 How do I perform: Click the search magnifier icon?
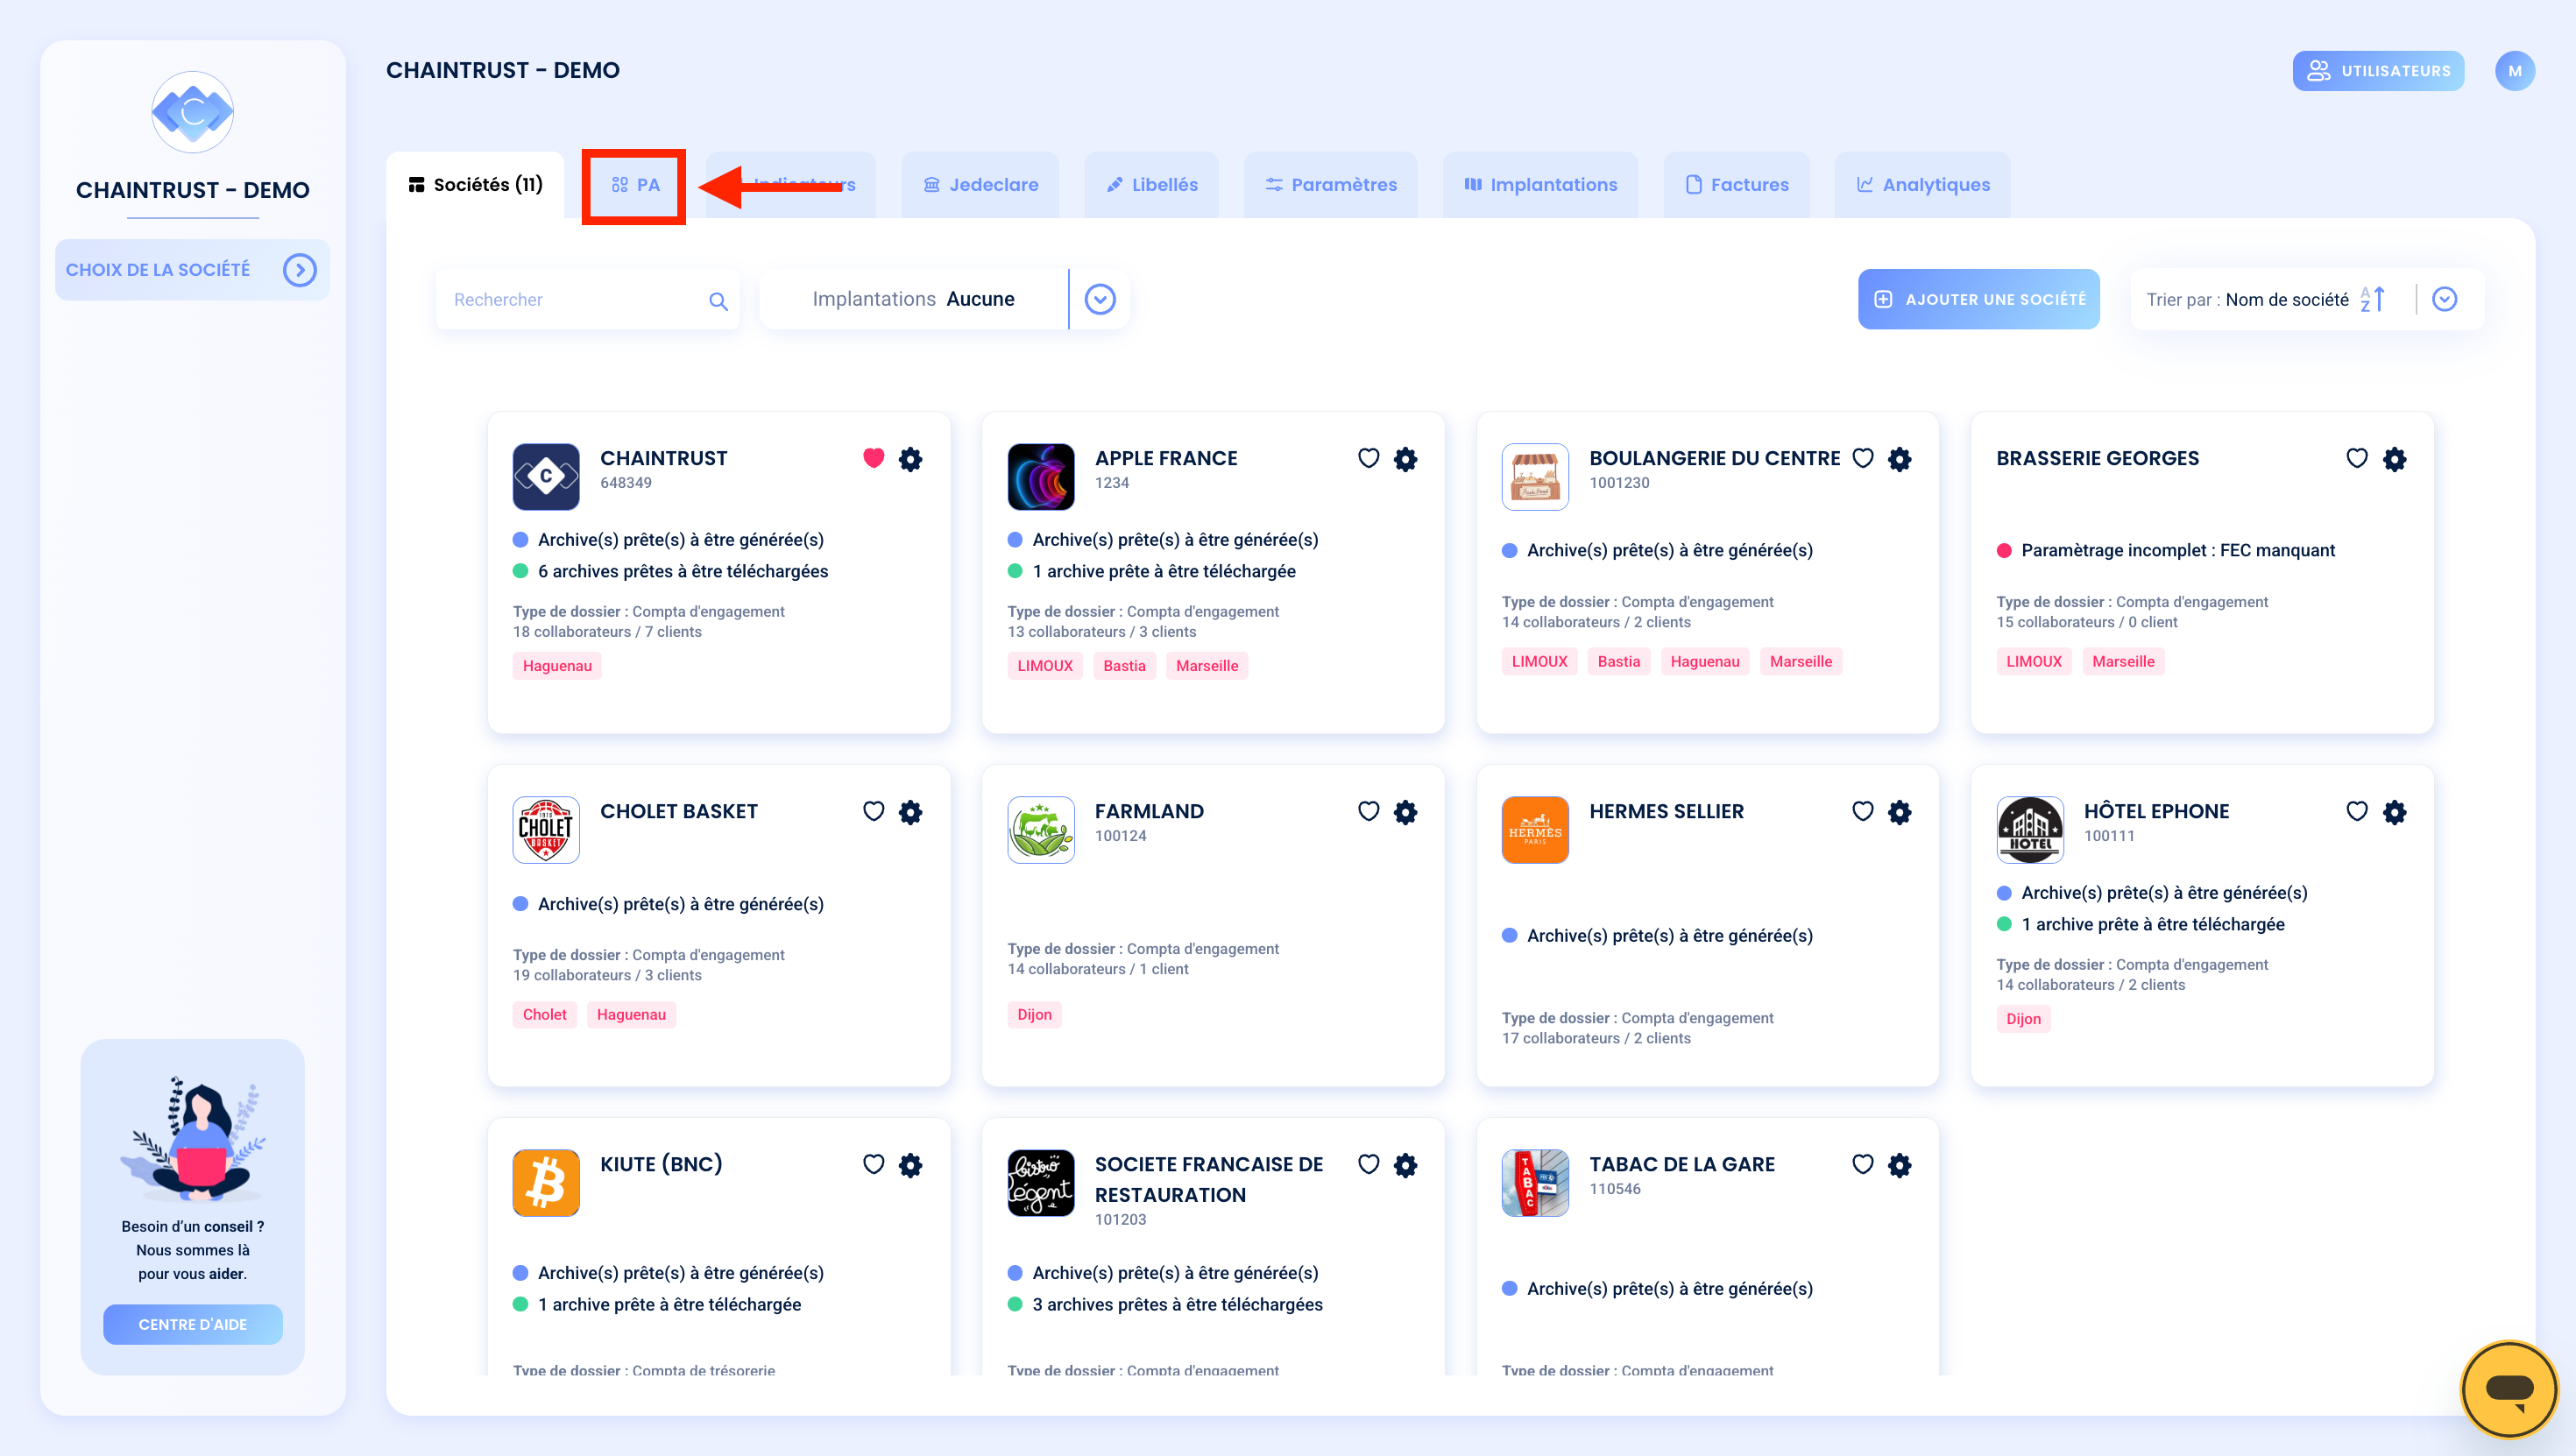(x=718, y=301)
